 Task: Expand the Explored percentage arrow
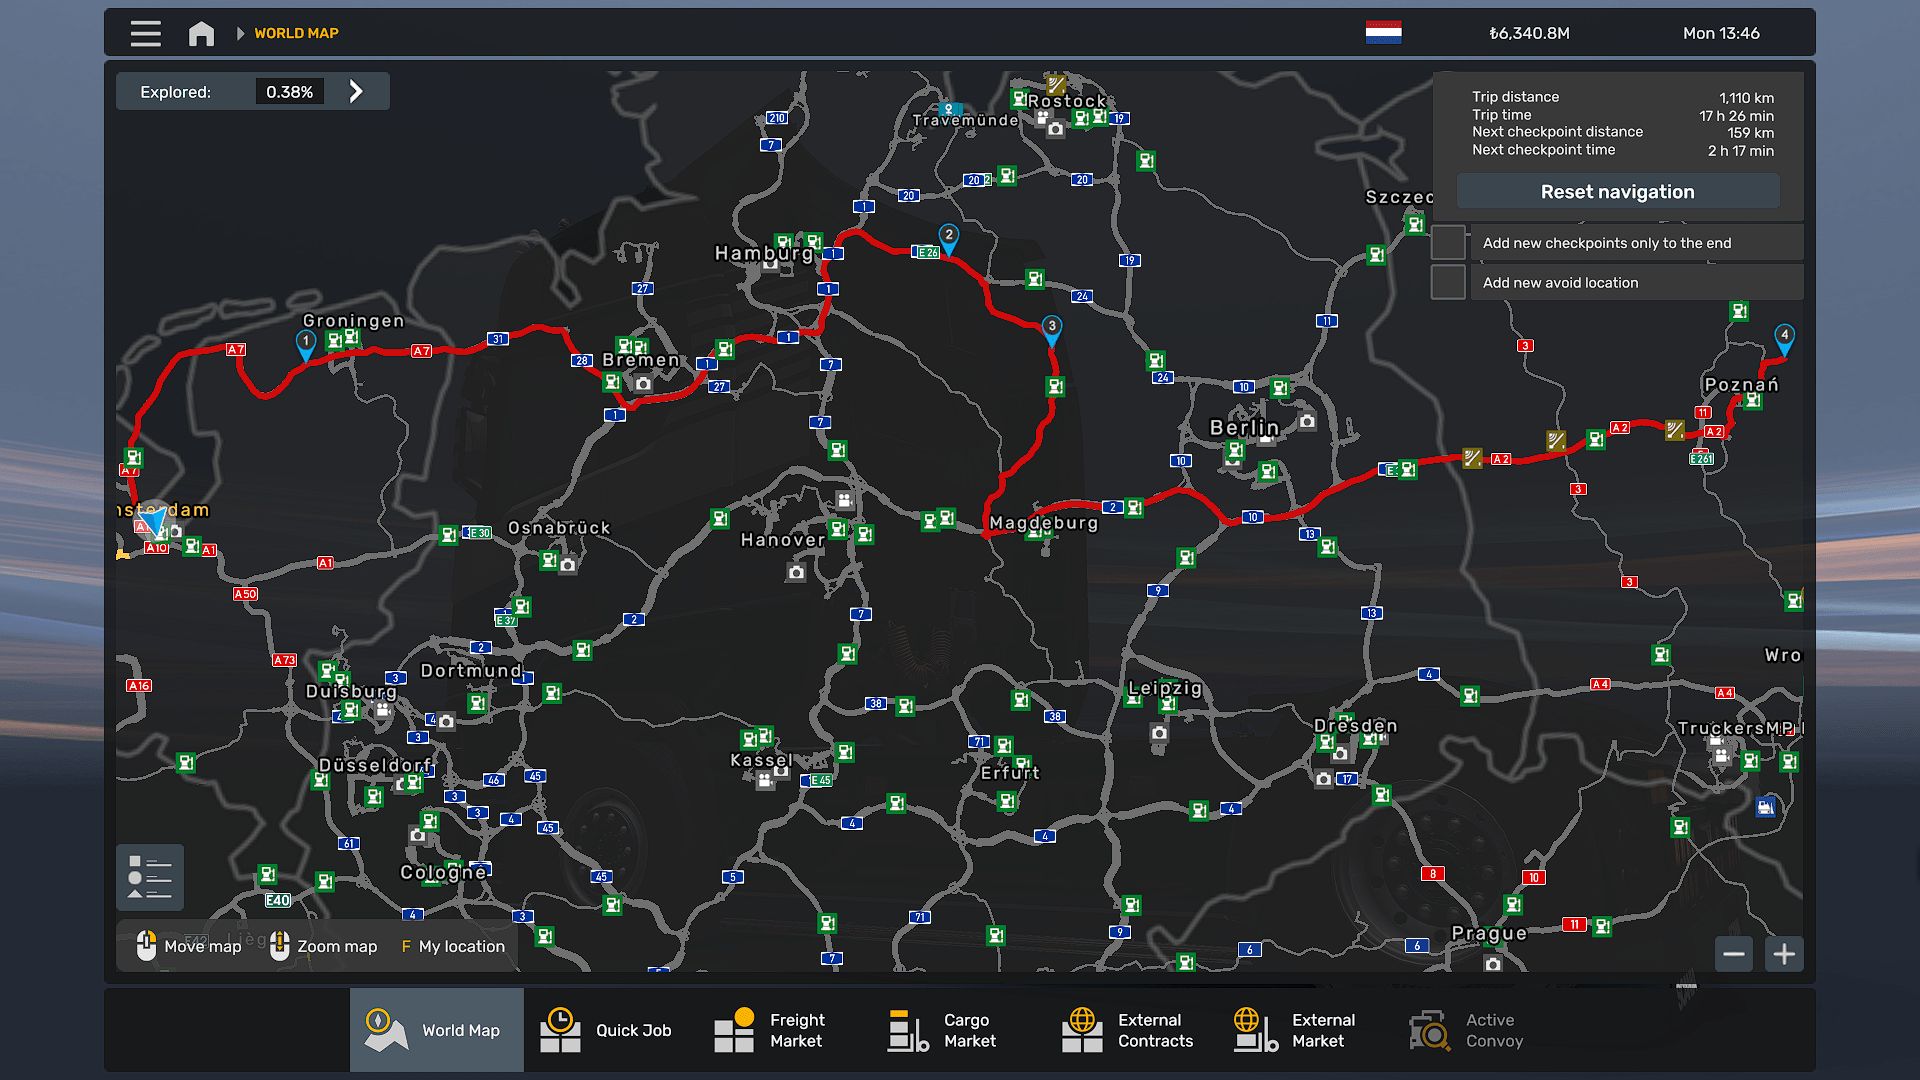click(x=356, y=92)
